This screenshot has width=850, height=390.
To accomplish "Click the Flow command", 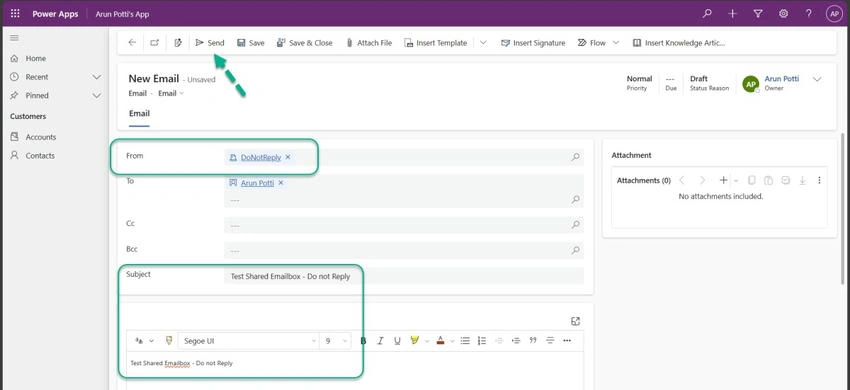I will point(592,43).
